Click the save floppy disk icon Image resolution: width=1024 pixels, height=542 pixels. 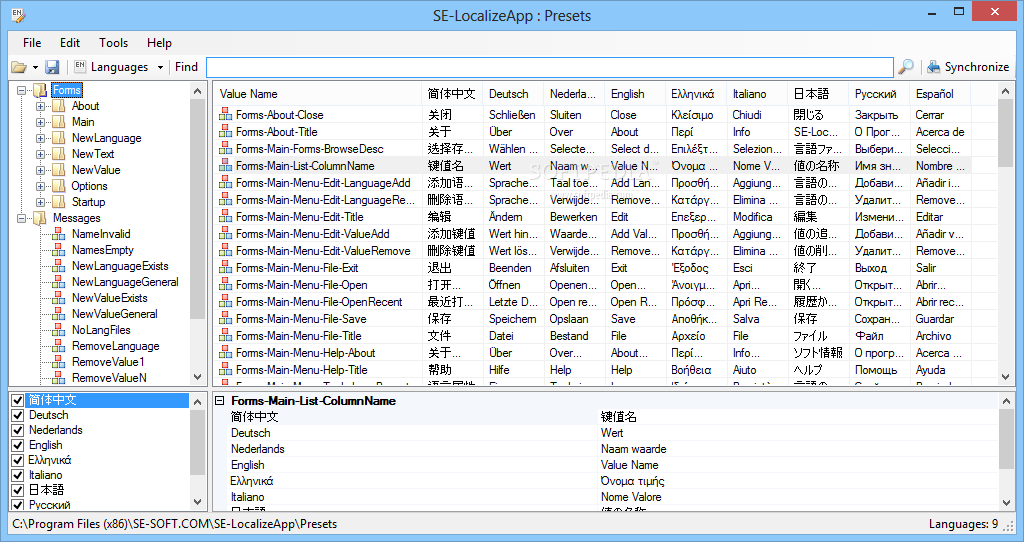tap(52, 67)
